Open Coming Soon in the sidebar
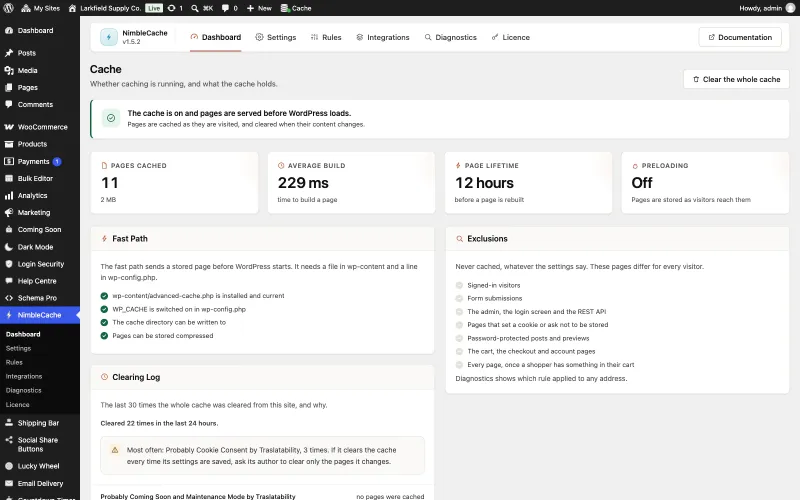The width and height of the screenshot is (800, 500). click(x=40, y=230)
